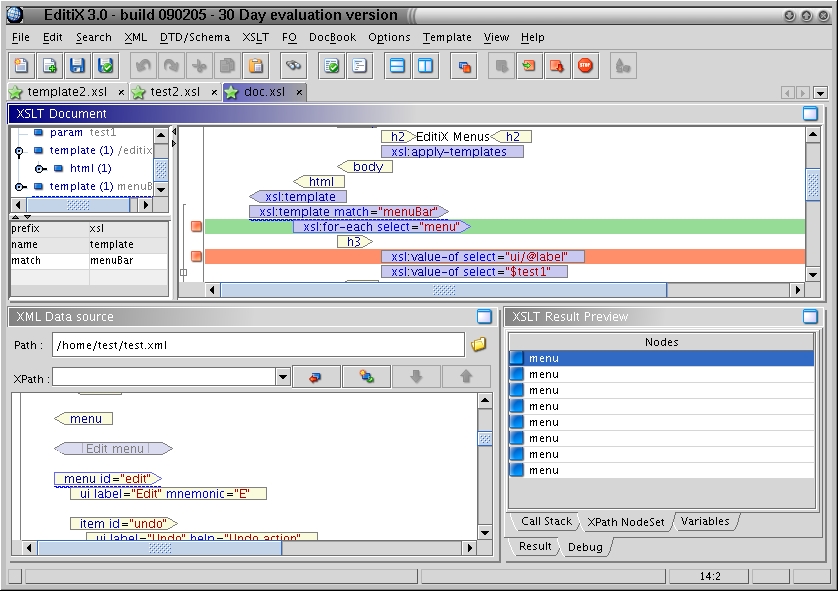Open the DTD/Schema menu

tap(195, 37)
